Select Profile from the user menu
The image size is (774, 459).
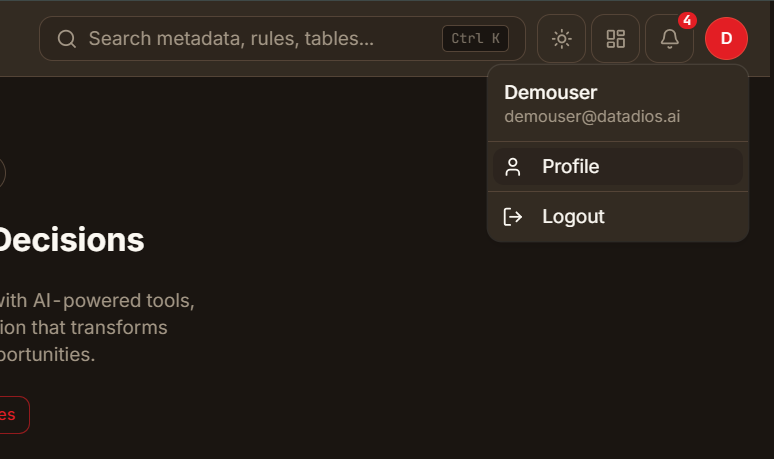point(618,167)
